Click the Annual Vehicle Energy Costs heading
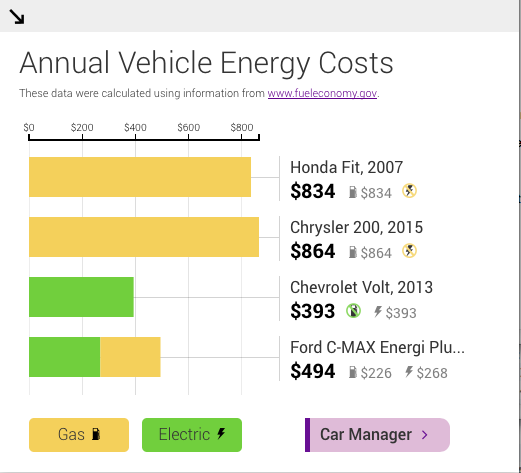Screen dimensions: 521x473 [206, 63]
